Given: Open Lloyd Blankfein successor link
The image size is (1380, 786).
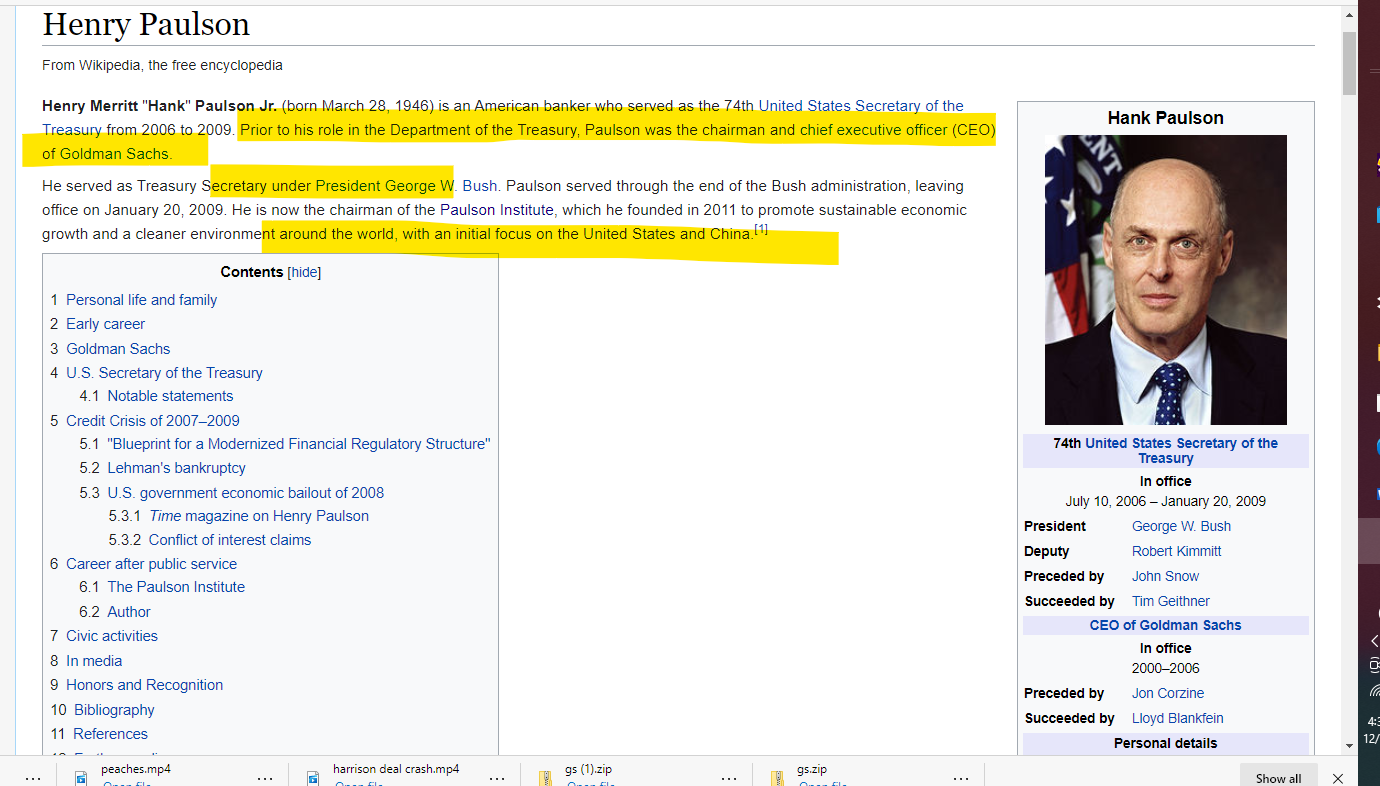Looking at the screenshot, I should click(1177, 718).
